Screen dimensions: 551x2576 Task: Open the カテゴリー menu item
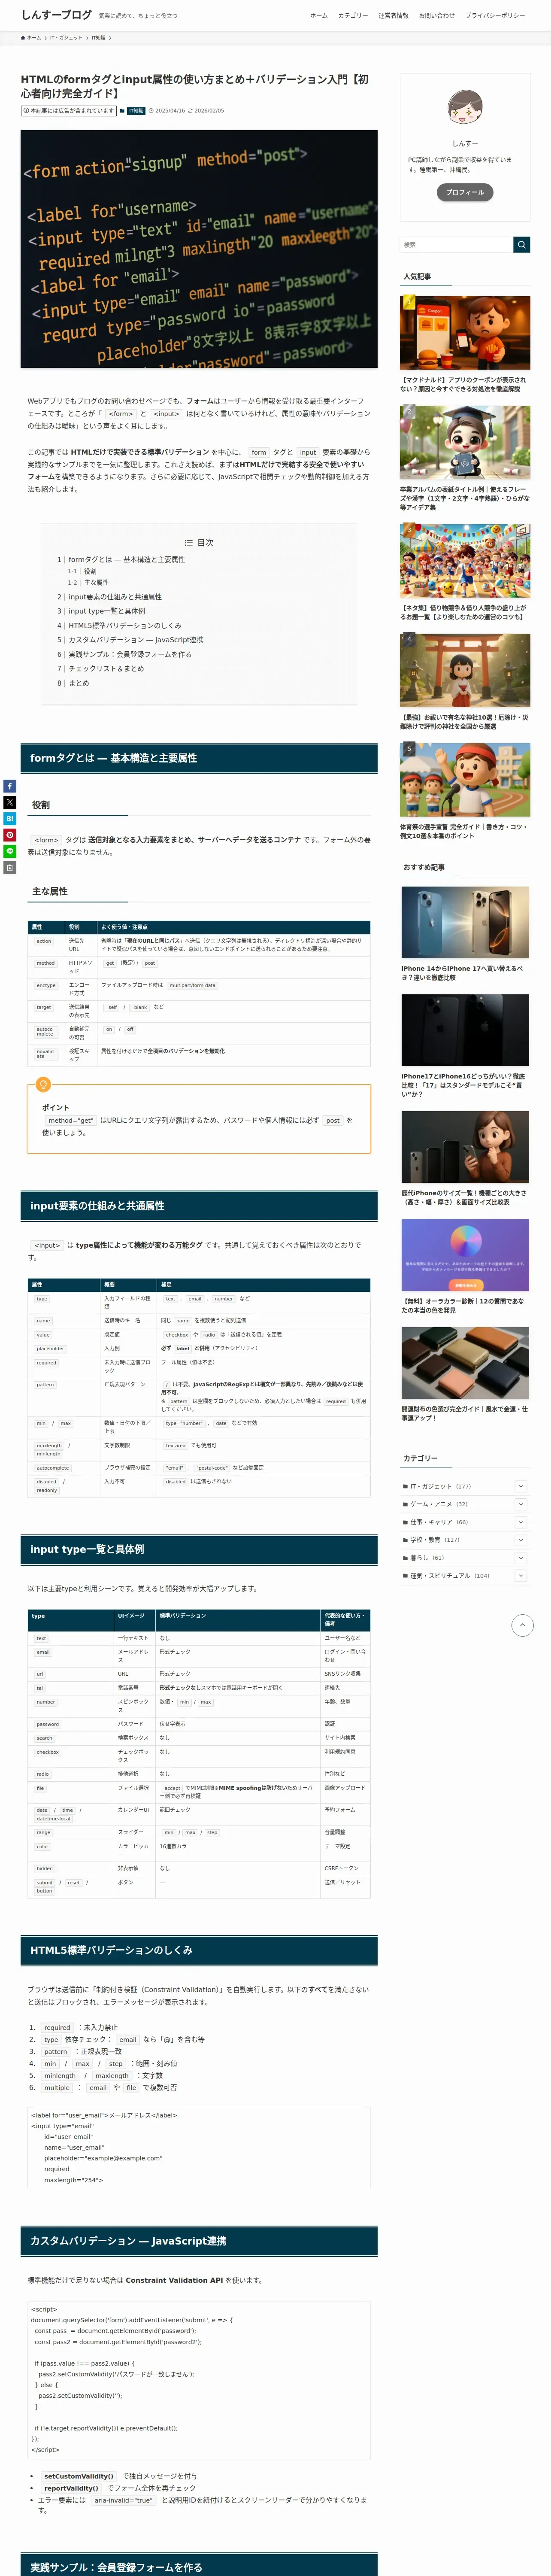click(x=353, y=16)
